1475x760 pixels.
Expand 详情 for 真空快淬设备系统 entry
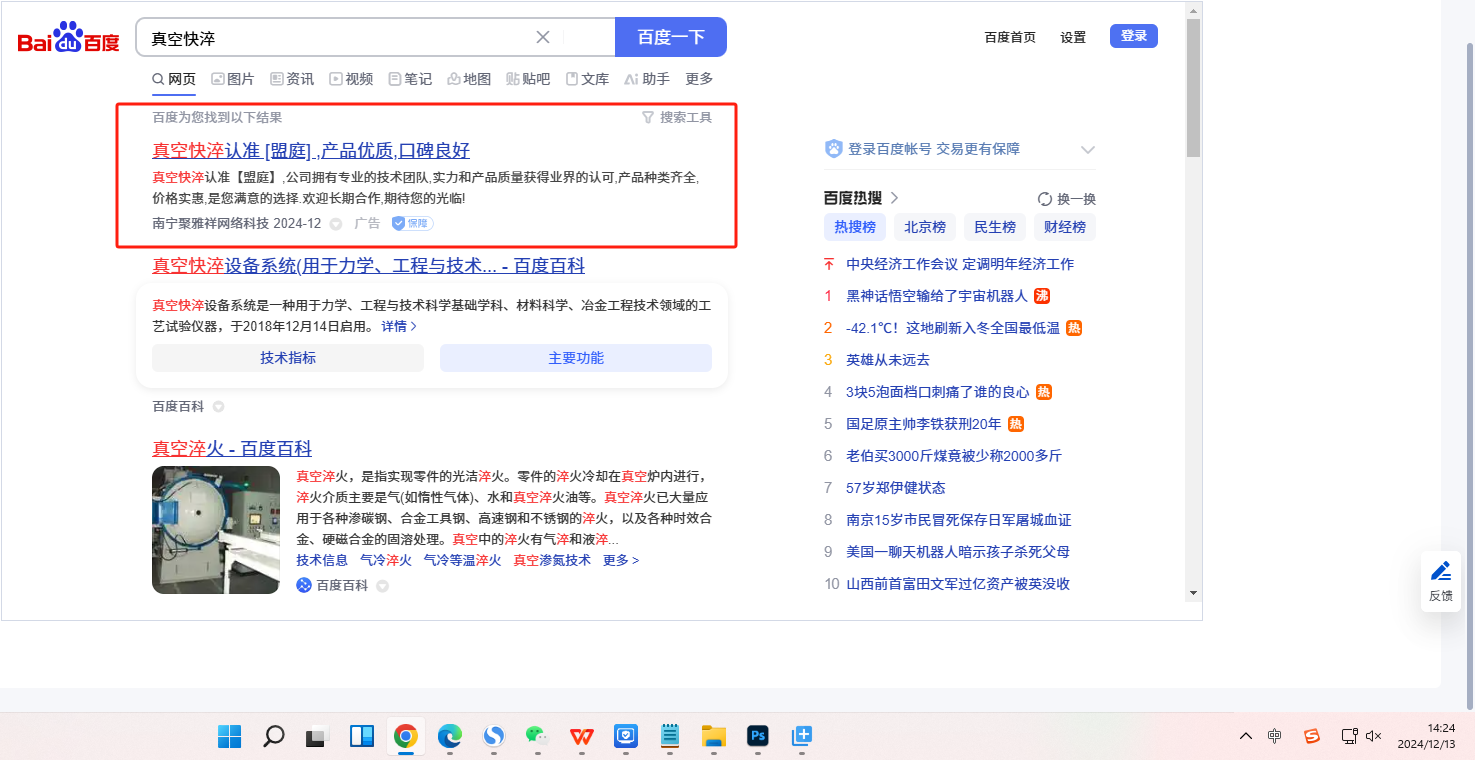[399, 326]
